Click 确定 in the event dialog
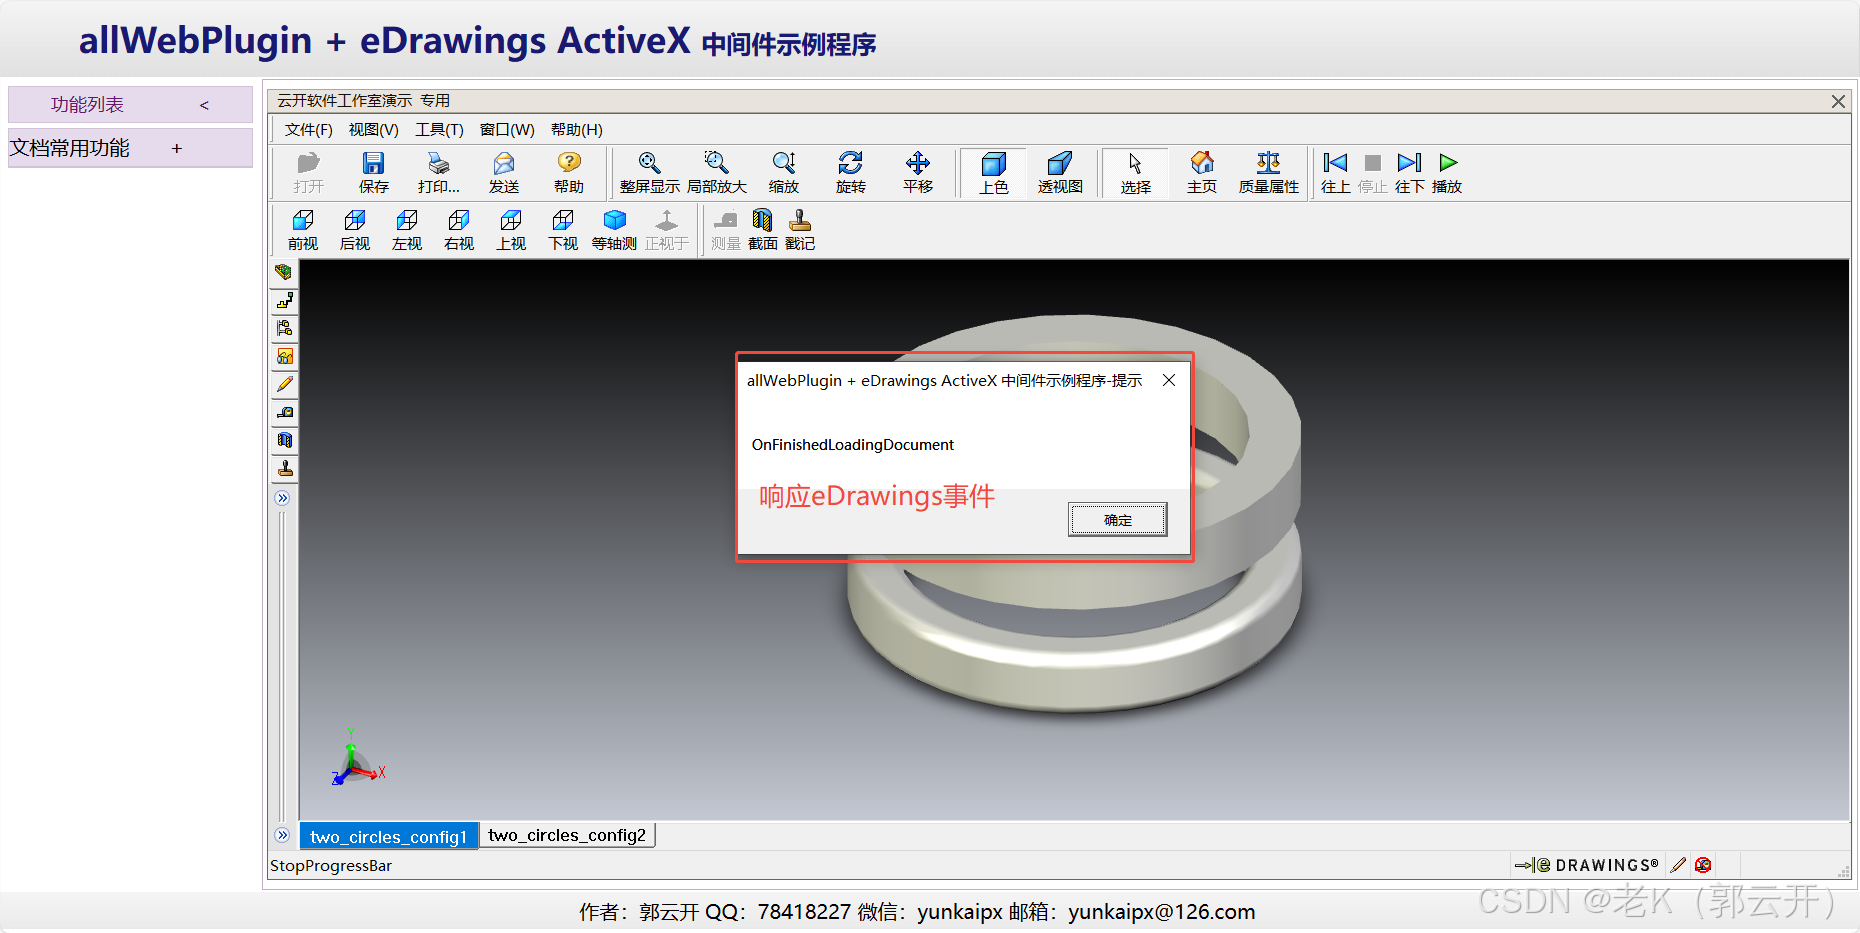Viewport: 1860px width, 933px height. tap(1117, 519)
